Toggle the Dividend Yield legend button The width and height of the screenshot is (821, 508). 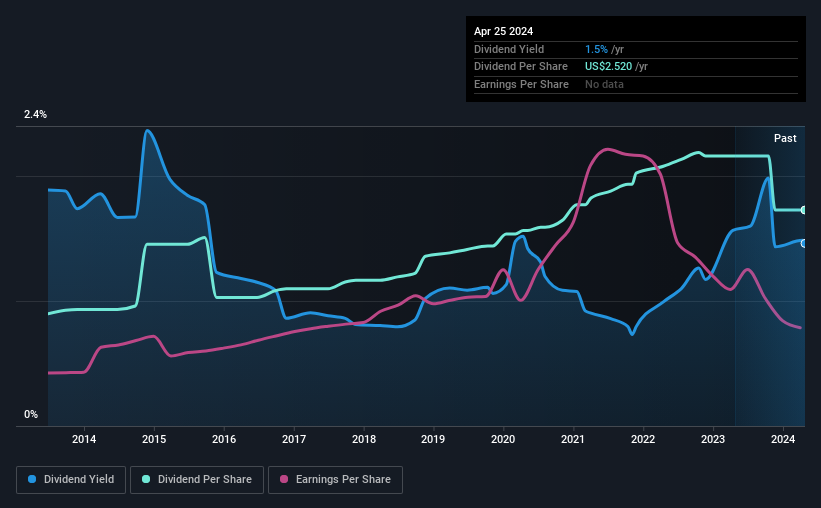[71, 479]
